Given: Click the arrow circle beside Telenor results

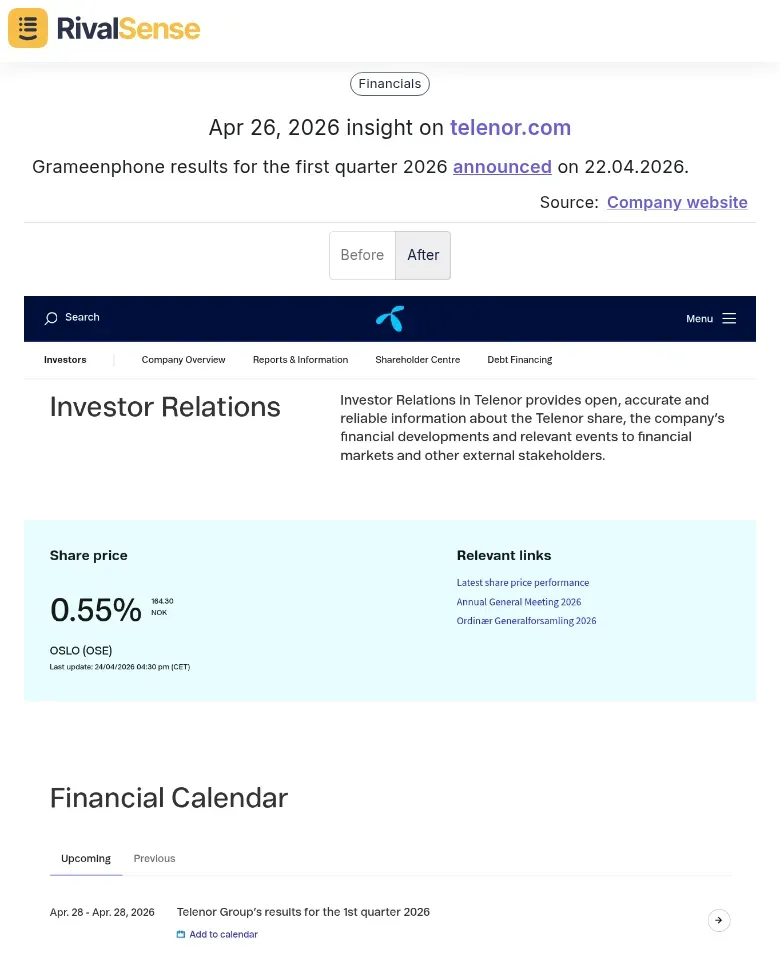Looking at the screenshot, I should 719,920.
